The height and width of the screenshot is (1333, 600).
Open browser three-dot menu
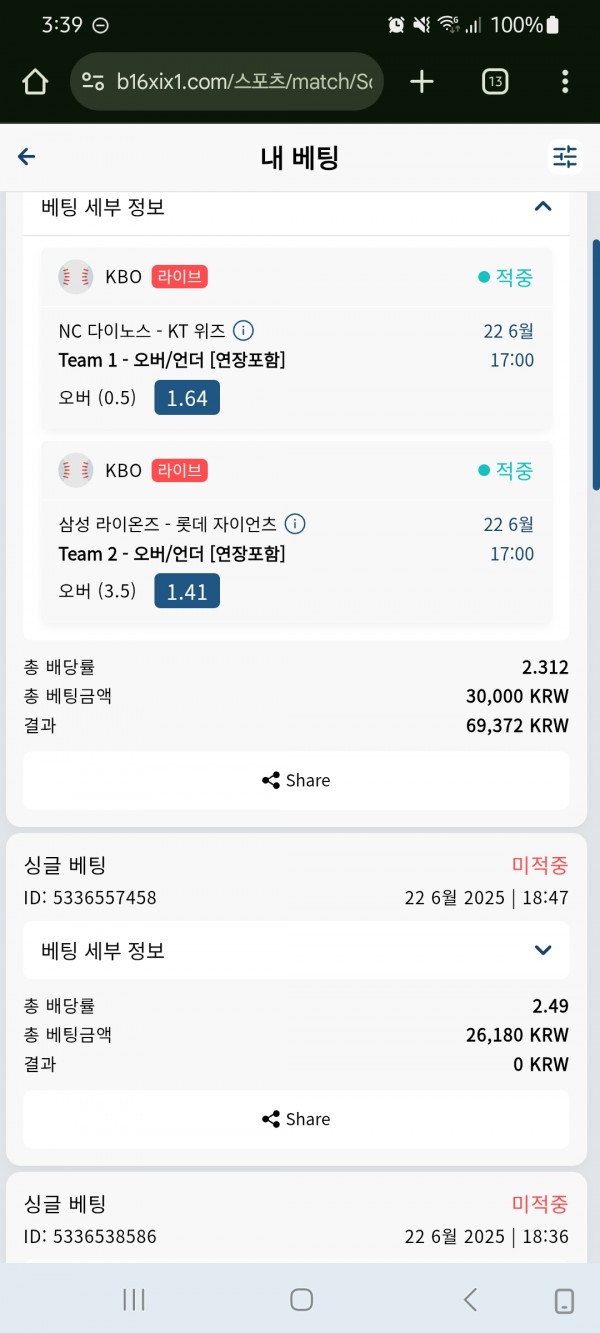click(565, 82)
